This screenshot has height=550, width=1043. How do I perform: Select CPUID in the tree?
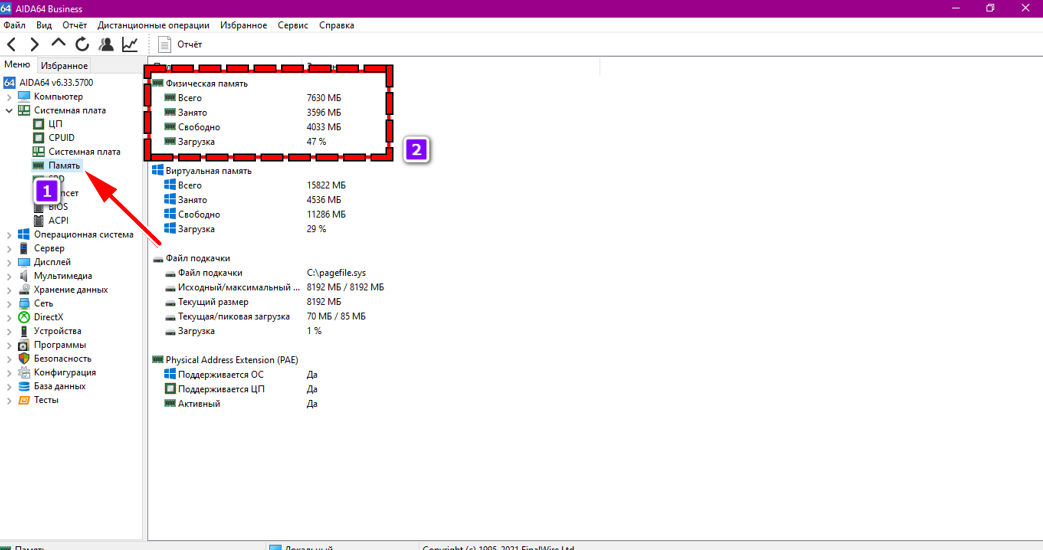coord(61,138)
